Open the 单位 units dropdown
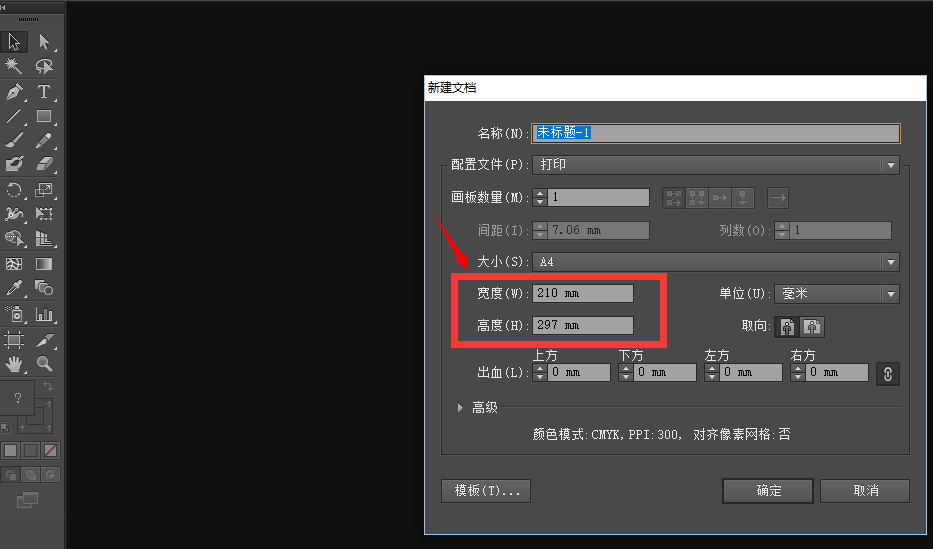 tap(837, 293)
